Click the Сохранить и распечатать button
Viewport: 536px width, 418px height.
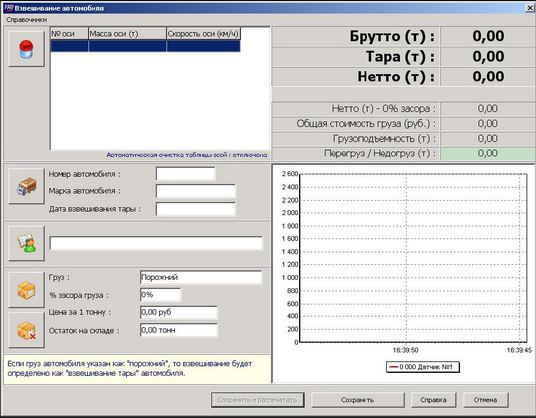coord(257,400)
